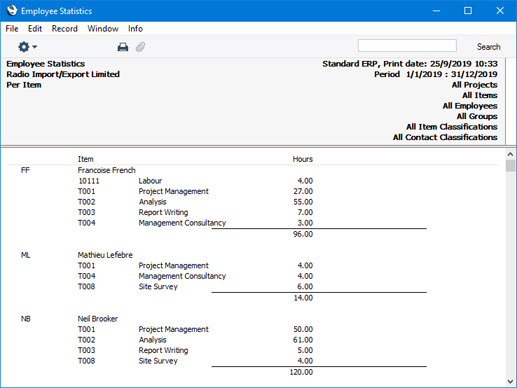Minimize the Employee Statistics window
The width and height of the screenshot is (517, 388).
click(436, 11)
